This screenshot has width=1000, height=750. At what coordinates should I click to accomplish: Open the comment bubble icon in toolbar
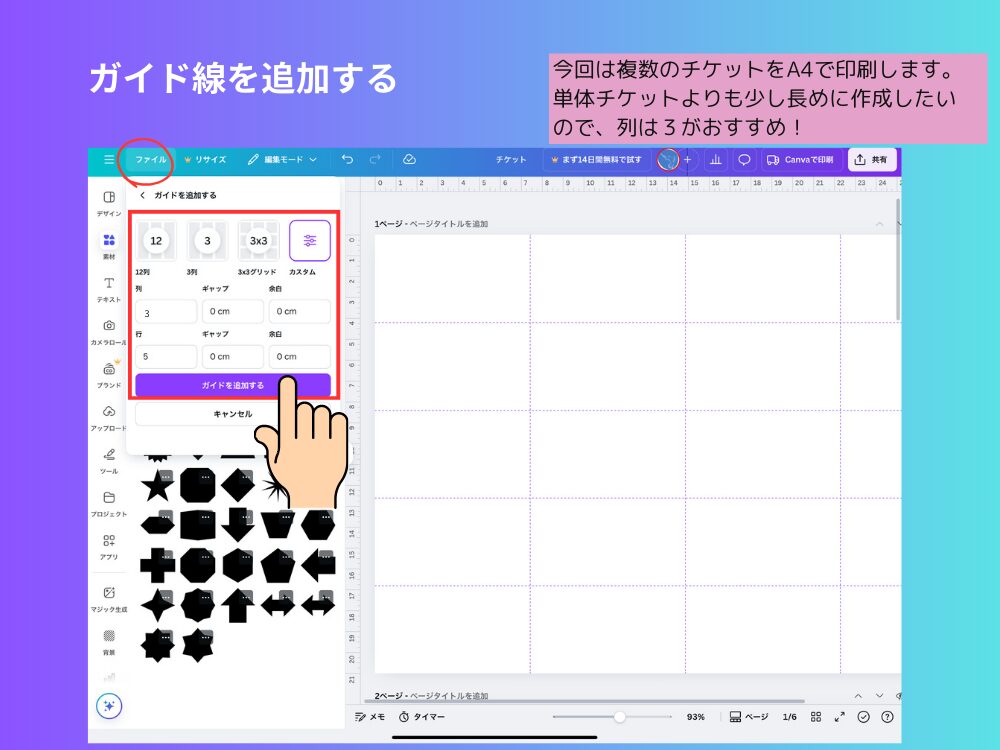(x=744, y=159)
